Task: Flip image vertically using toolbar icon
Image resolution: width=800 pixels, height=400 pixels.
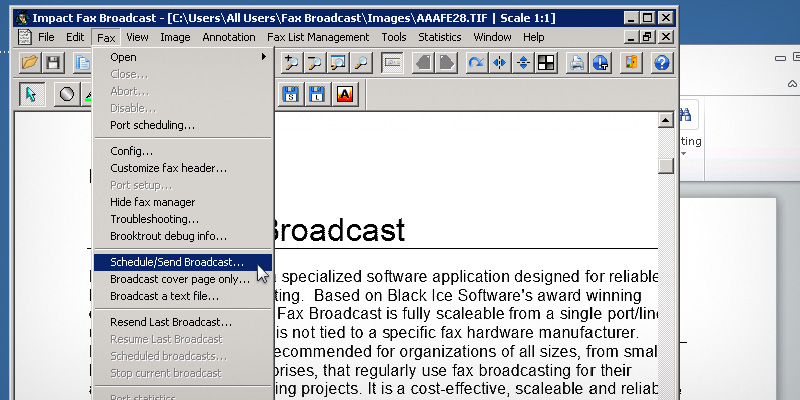Action: (x=522, y=63)
